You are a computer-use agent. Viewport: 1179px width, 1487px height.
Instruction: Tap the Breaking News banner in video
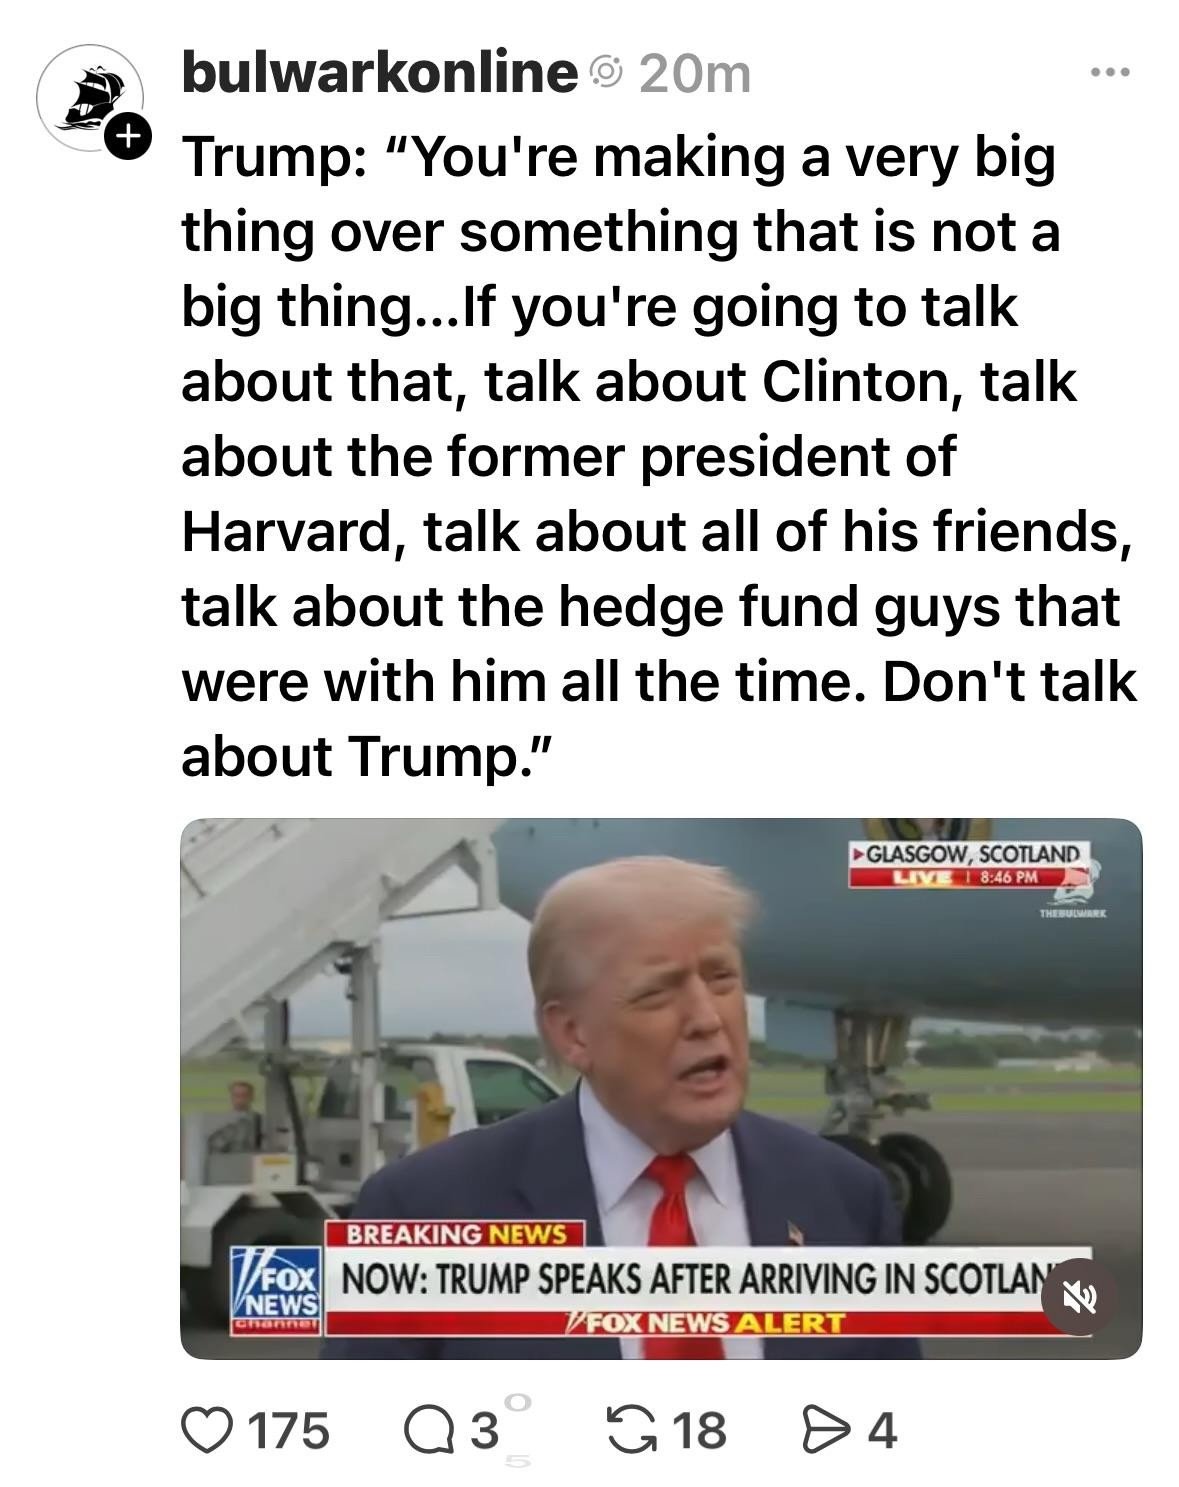pos(456,1234)
